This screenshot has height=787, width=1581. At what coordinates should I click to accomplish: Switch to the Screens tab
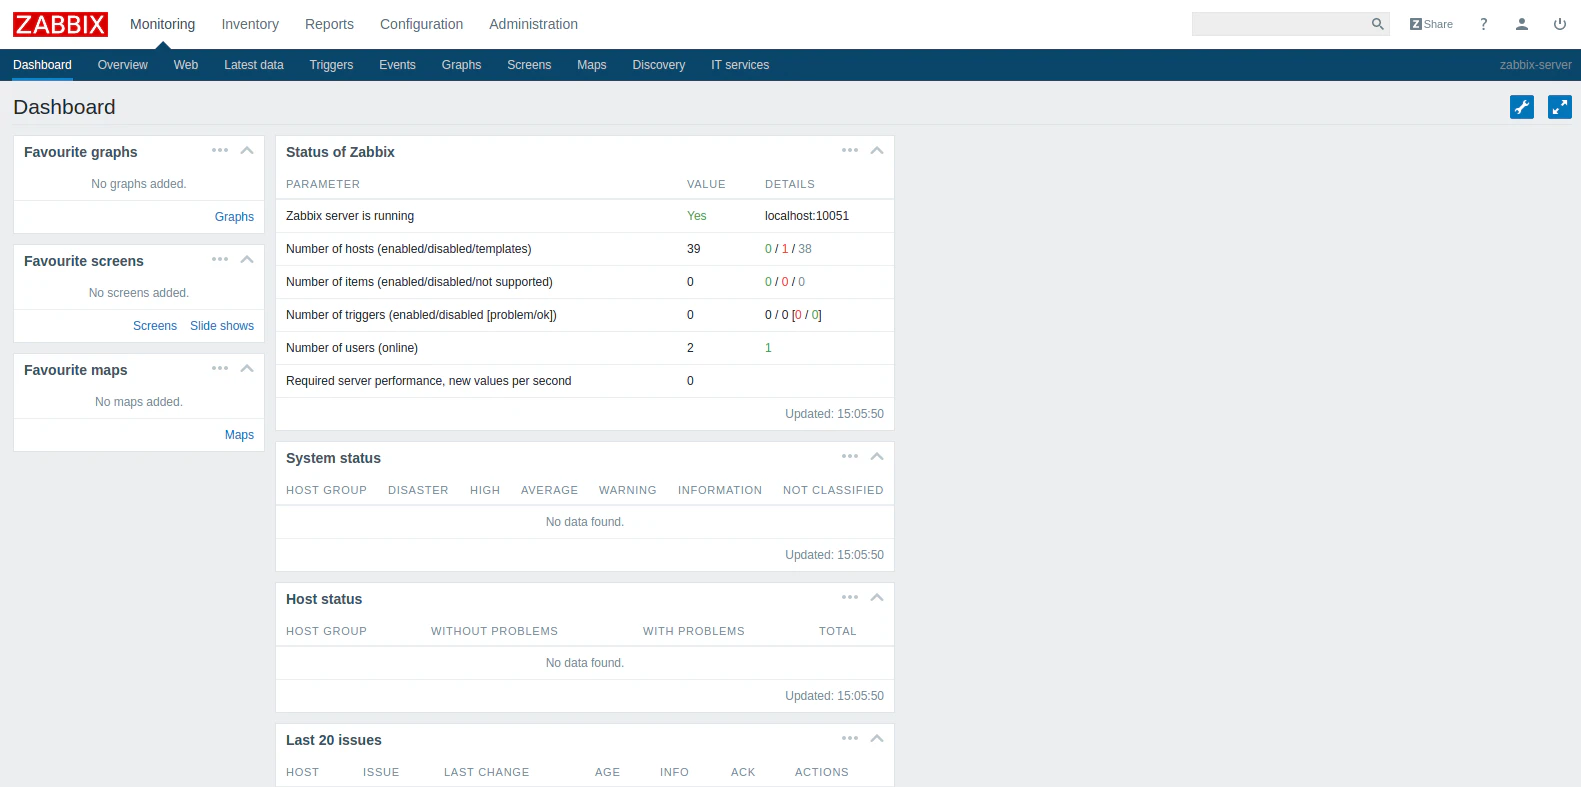coord(529,65)
